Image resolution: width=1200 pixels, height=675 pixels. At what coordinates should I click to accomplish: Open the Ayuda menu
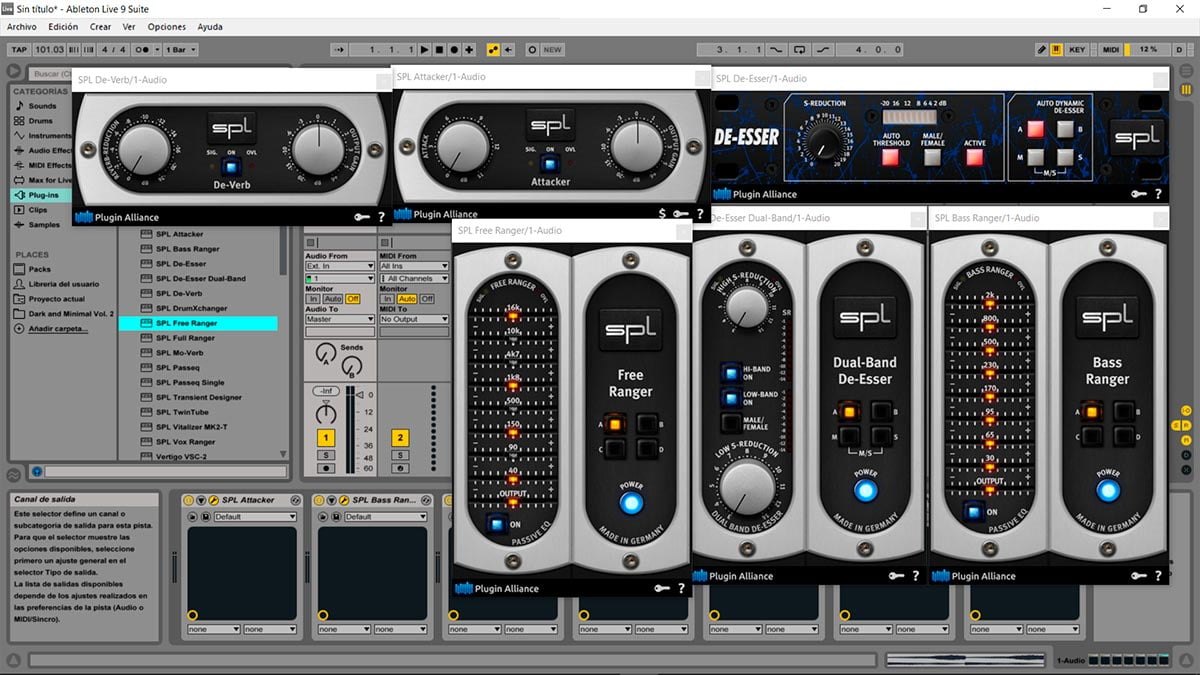210,27
